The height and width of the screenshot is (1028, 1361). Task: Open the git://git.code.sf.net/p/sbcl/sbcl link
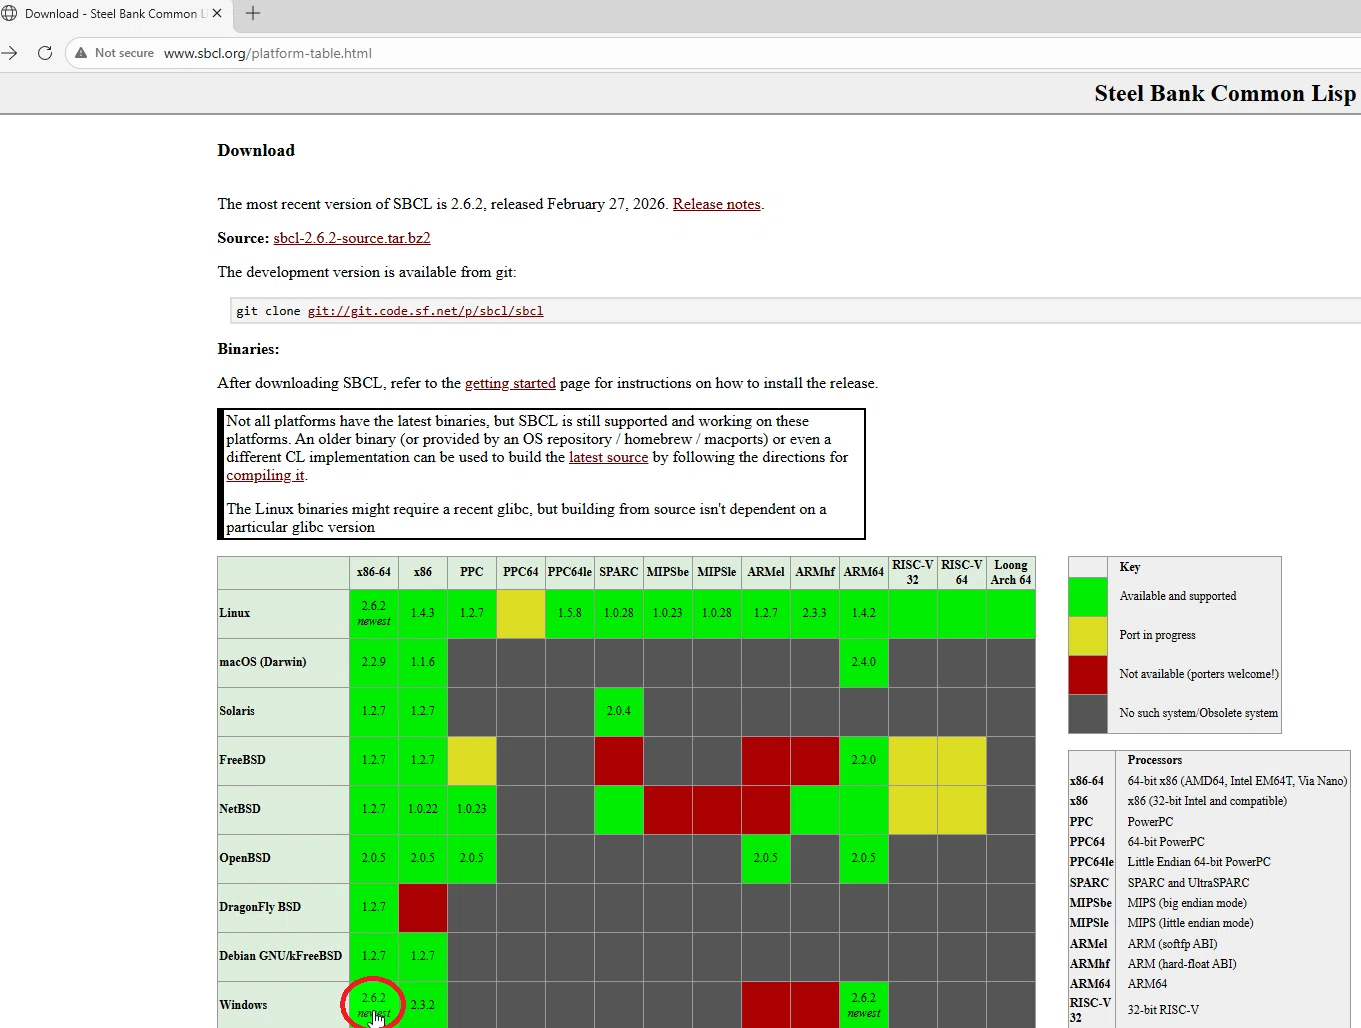pyautogui.click(x=425, y=311)
